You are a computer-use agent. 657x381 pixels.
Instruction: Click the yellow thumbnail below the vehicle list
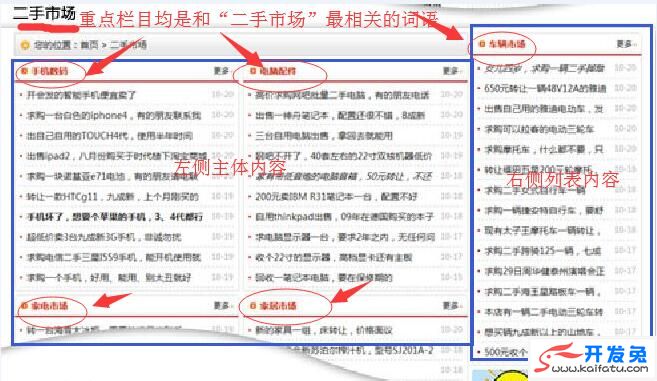click(x=499, y=375)
